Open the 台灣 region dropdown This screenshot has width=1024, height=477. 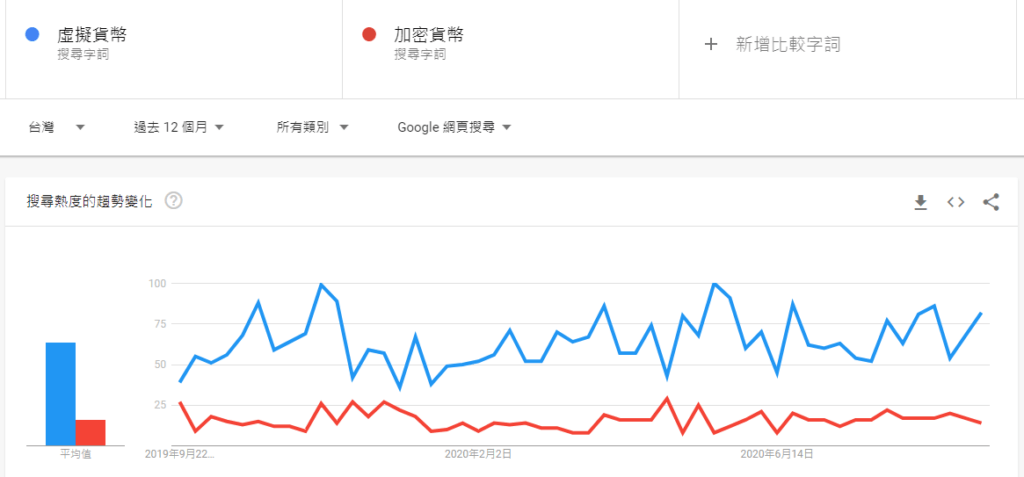55,127
